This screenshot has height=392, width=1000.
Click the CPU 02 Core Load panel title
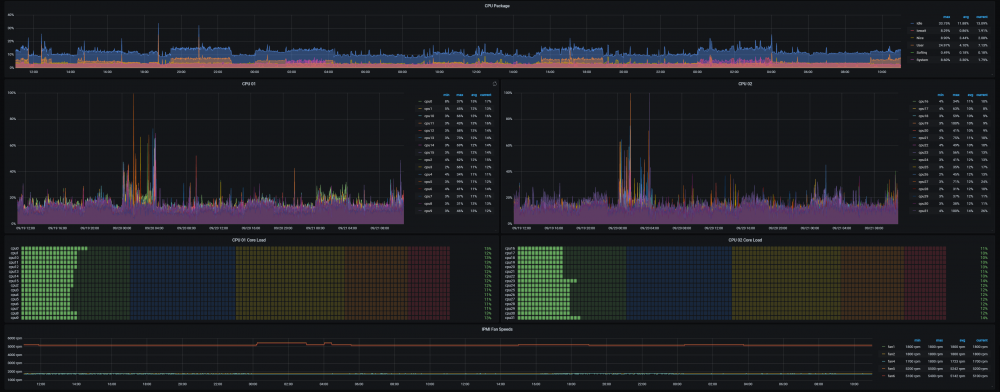click(x=745, y=240)
